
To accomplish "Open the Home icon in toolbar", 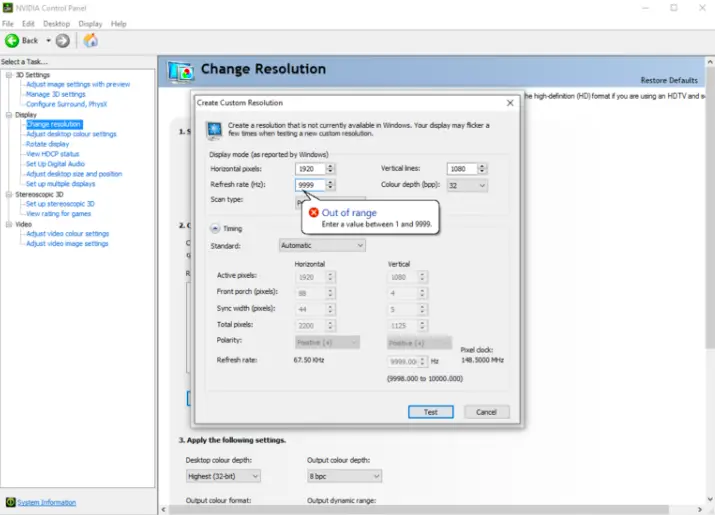I will click(x=90, y=41).
